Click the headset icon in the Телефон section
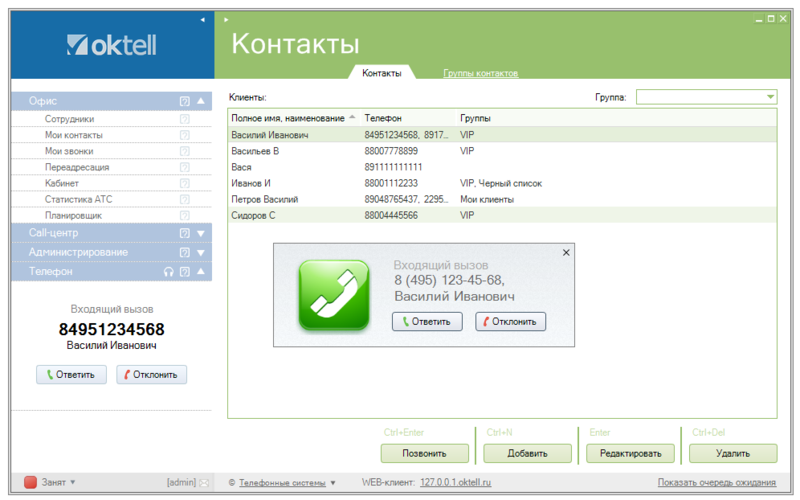The height and width of the screenshot is (500, 800). pos(169,271)
